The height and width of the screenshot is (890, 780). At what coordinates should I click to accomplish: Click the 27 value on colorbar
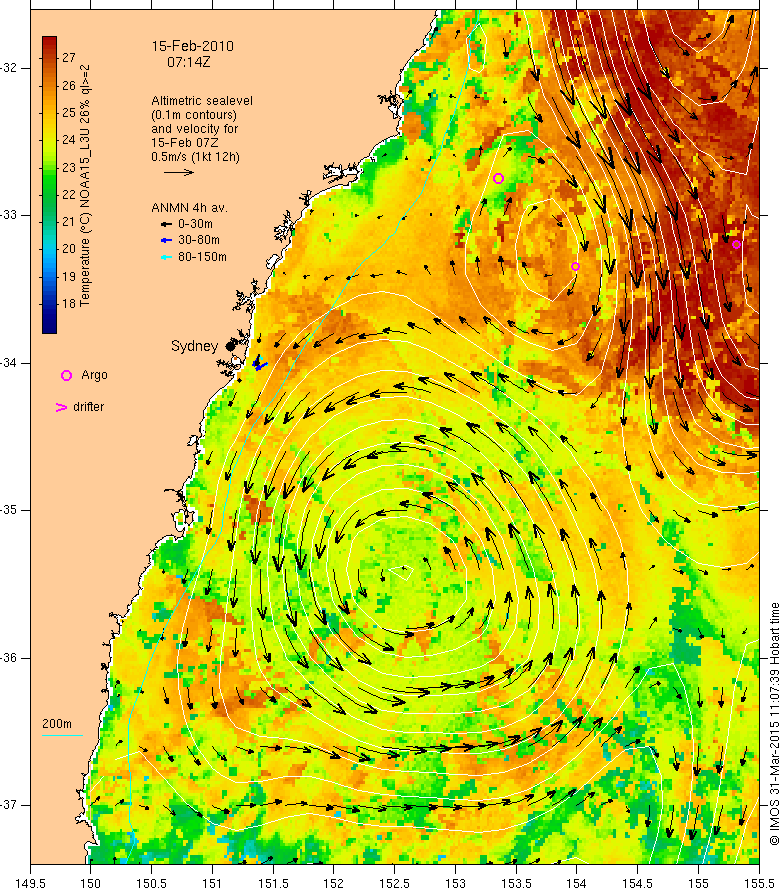(x=69, y=57)
